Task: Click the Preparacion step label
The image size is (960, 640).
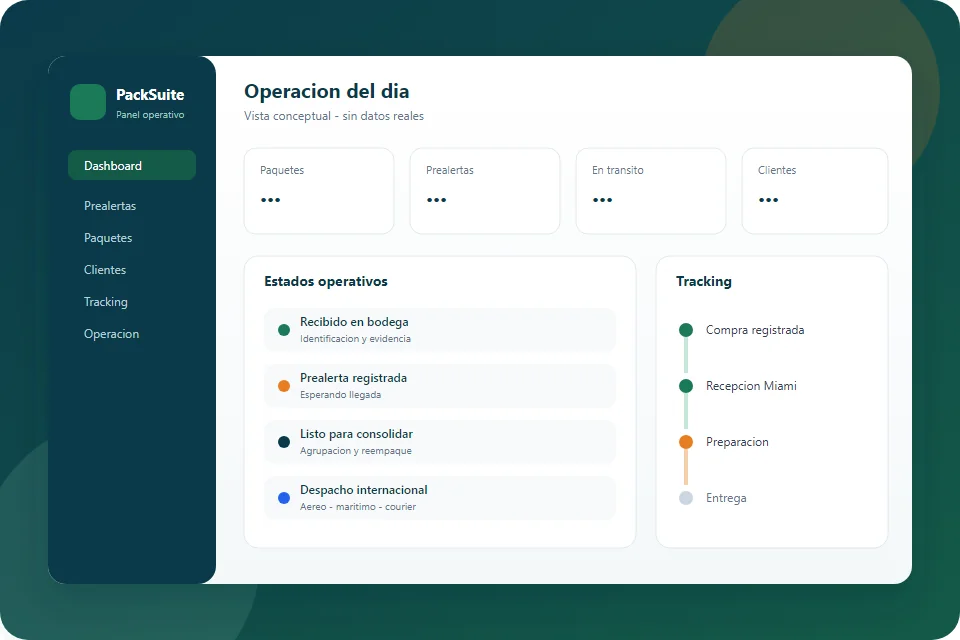Action: point(737,442)
